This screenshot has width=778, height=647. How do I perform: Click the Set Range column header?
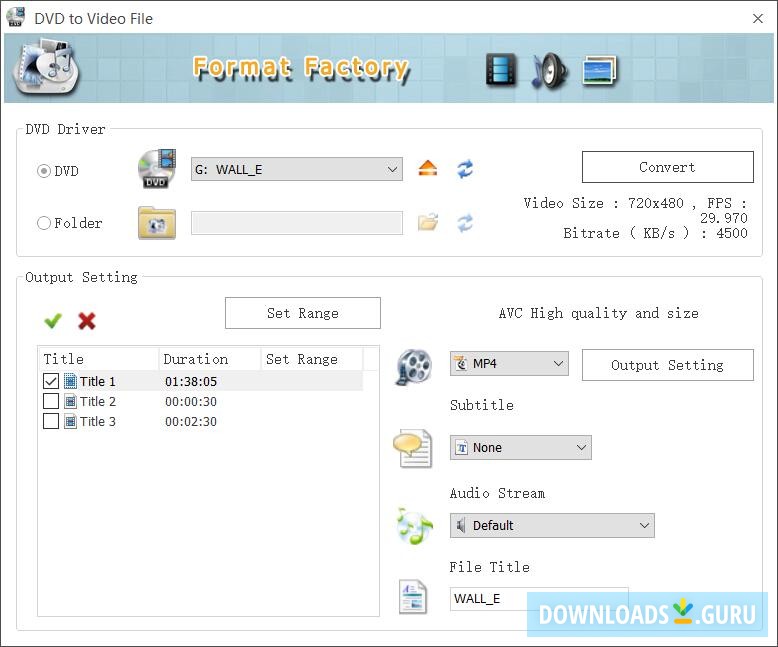[x=312, y=359]
